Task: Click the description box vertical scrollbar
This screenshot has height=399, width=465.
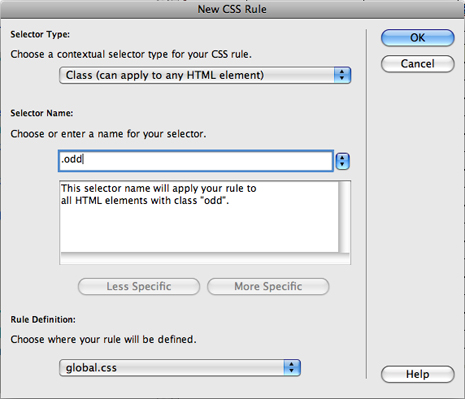Action: [x=344, y=216]
